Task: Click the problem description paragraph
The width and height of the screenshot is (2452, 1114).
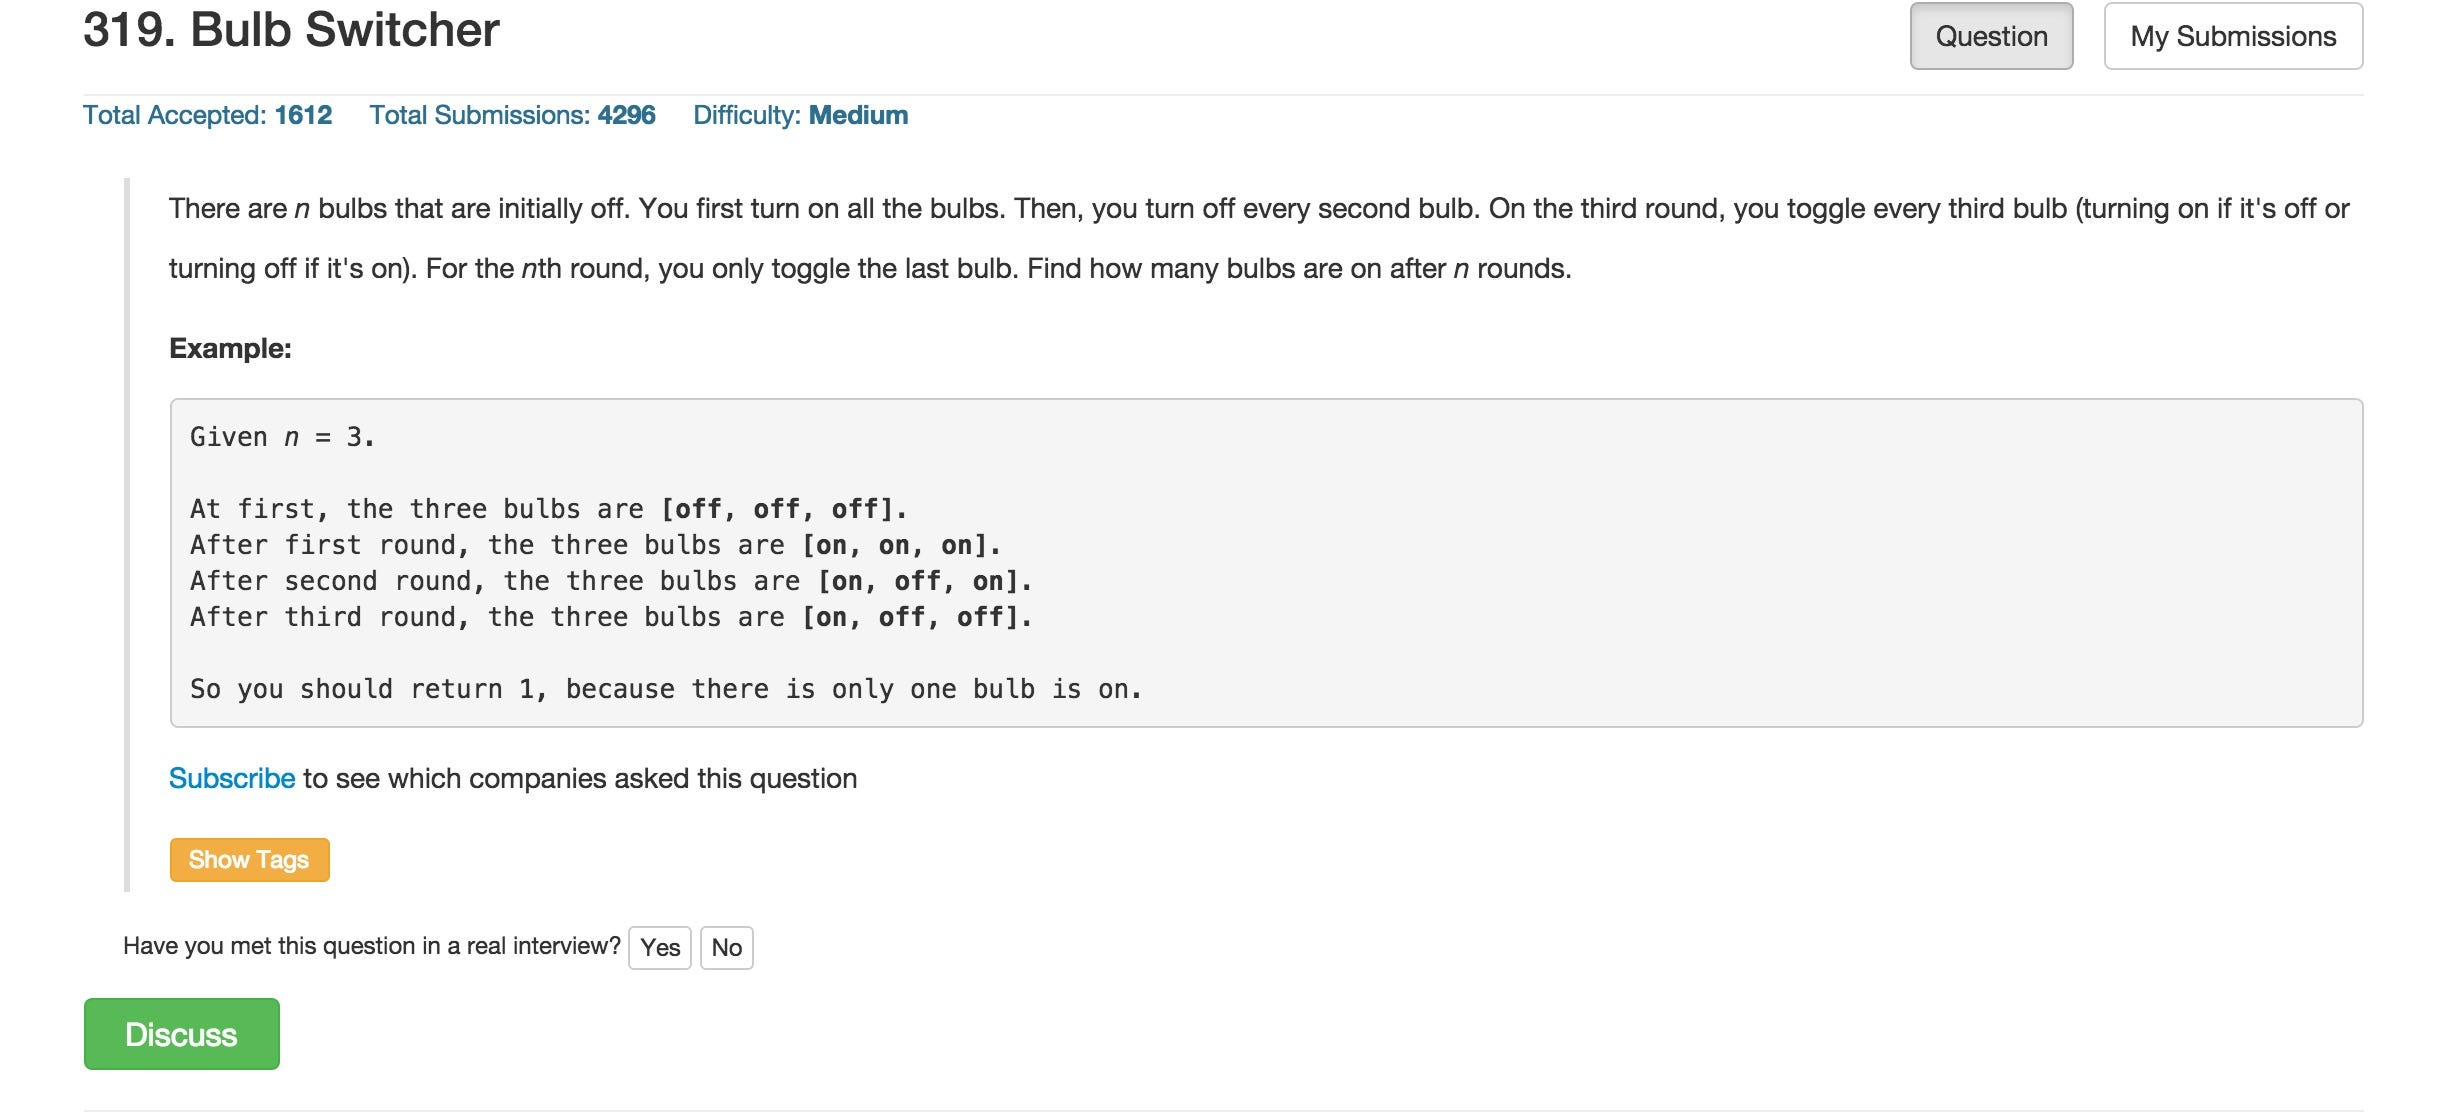Action: 1259,238
